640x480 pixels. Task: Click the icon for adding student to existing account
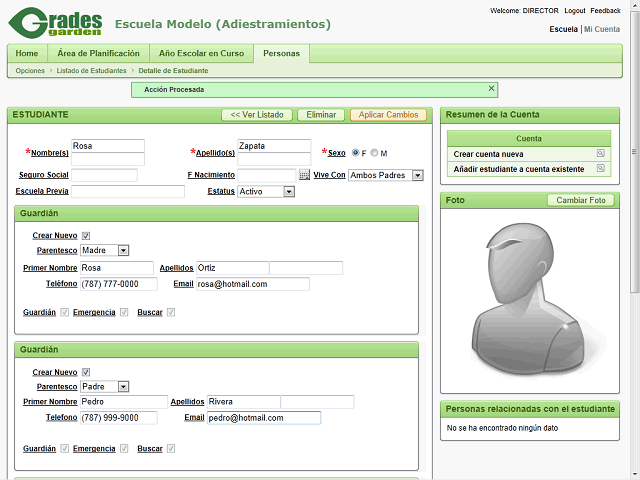point(600,169)
